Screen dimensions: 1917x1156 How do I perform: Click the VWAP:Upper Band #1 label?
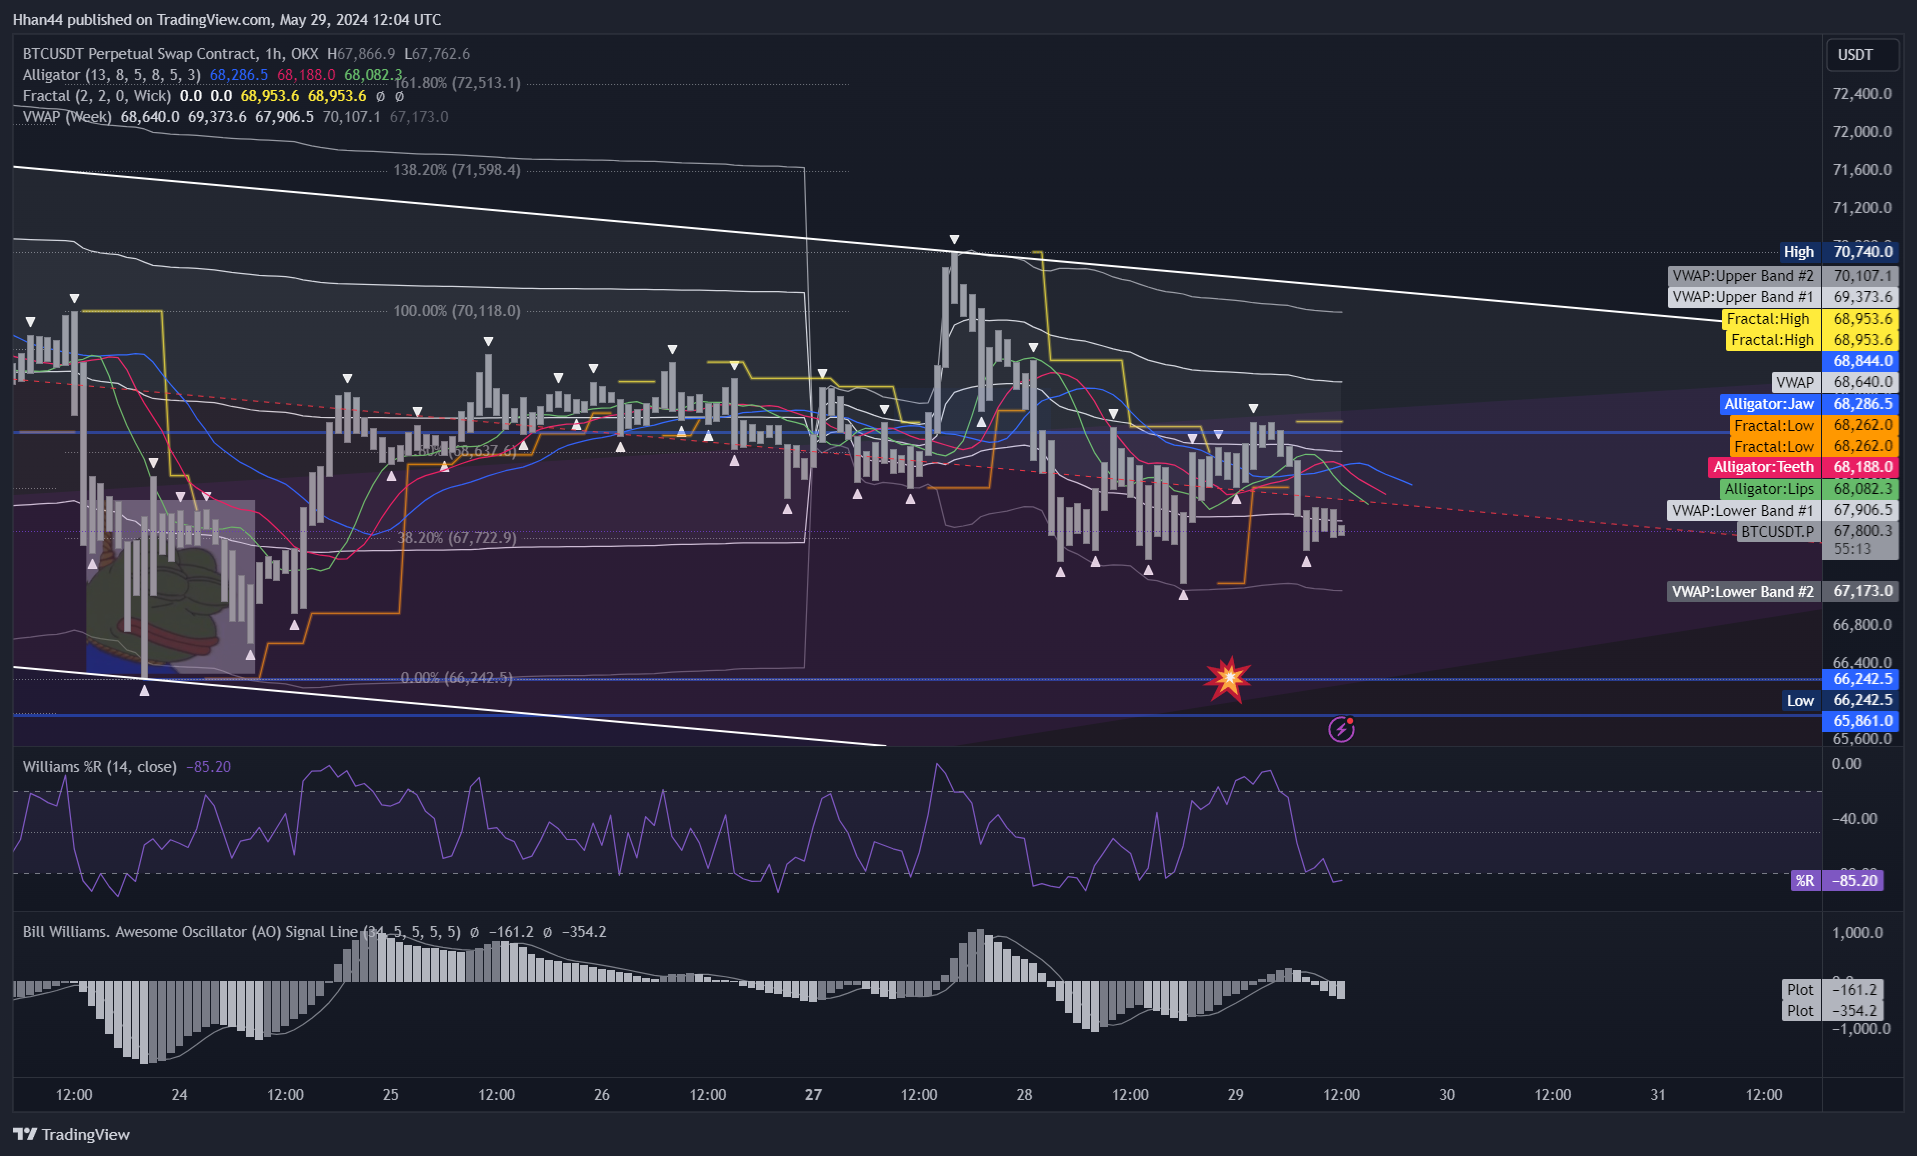[1742, 297]
